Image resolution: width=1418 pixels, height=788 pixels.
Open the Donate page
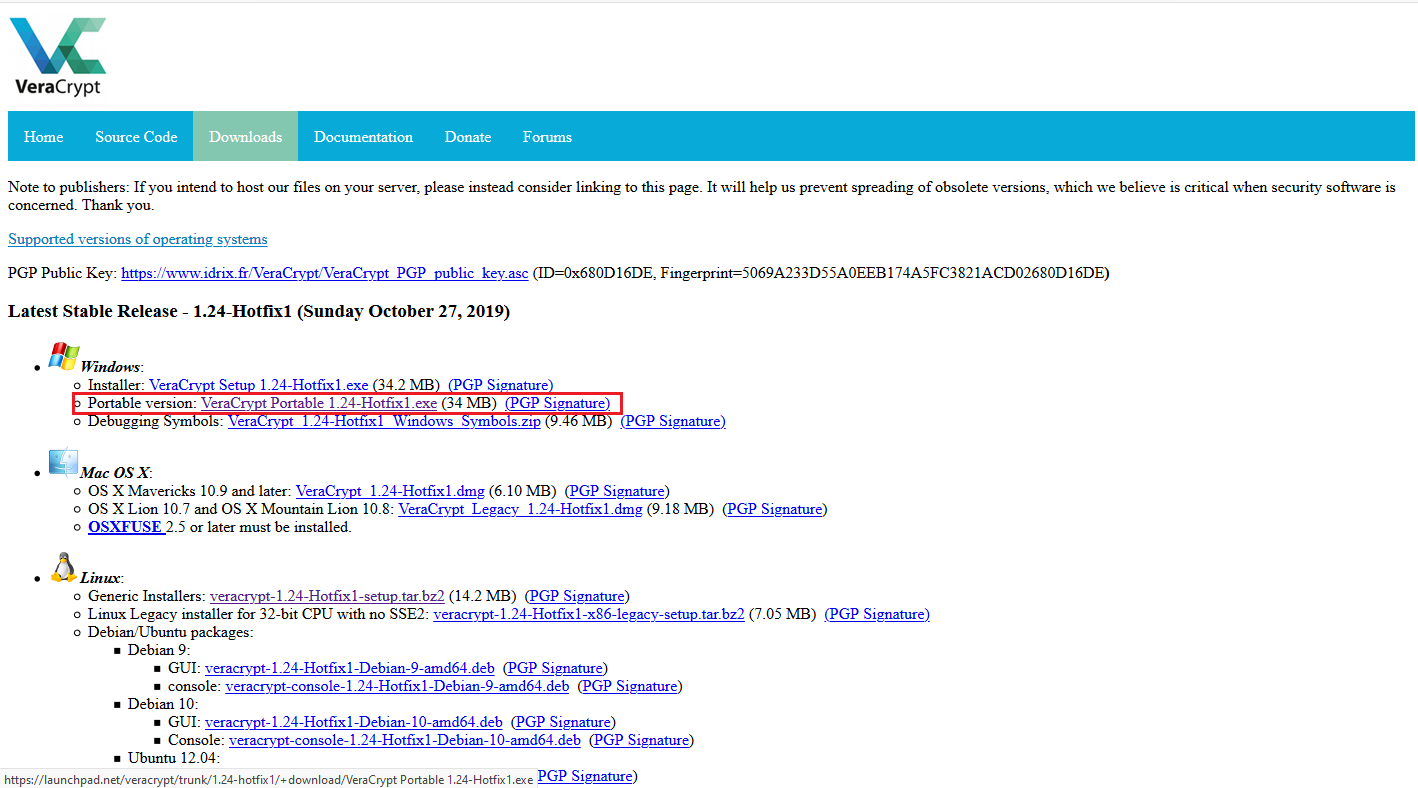tap(468, 137)
